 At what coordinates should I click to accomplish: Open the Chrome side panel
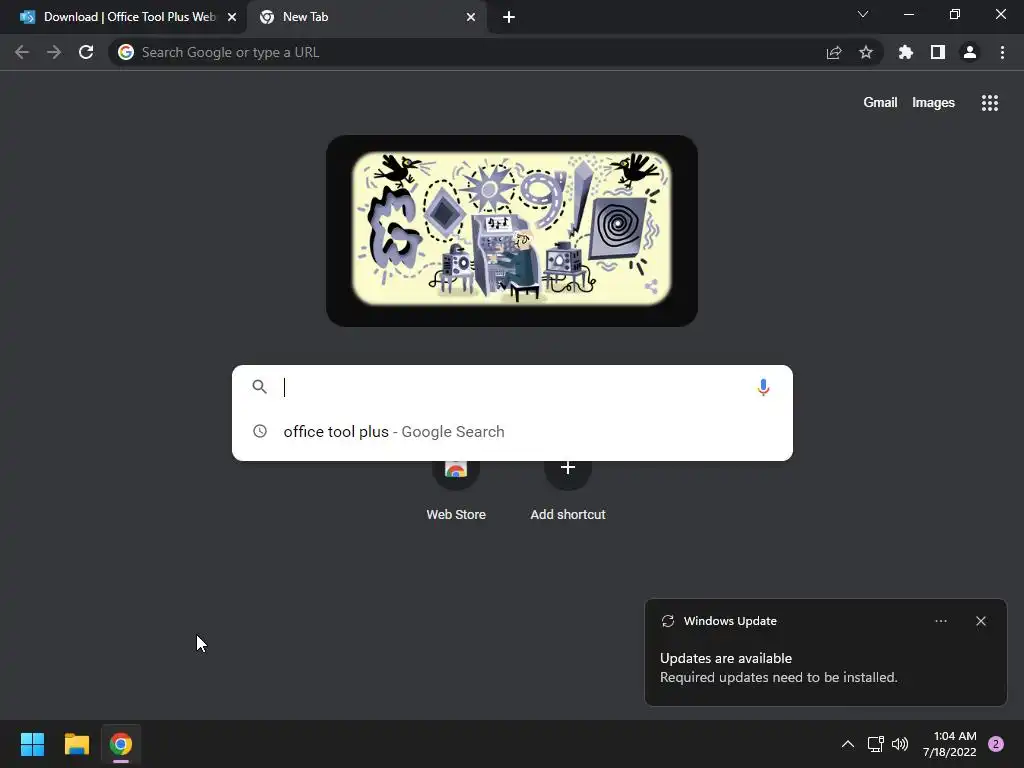click(x=938, y=52)
